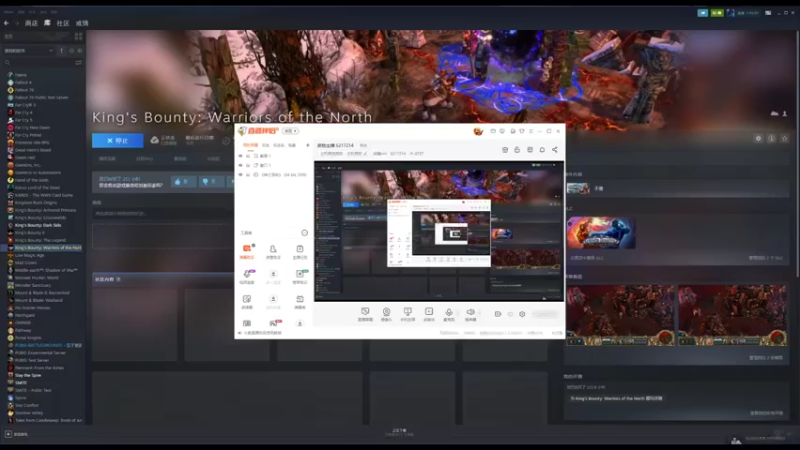
Task: Open the library collection filter dropdown
Action: click(29, 51)
